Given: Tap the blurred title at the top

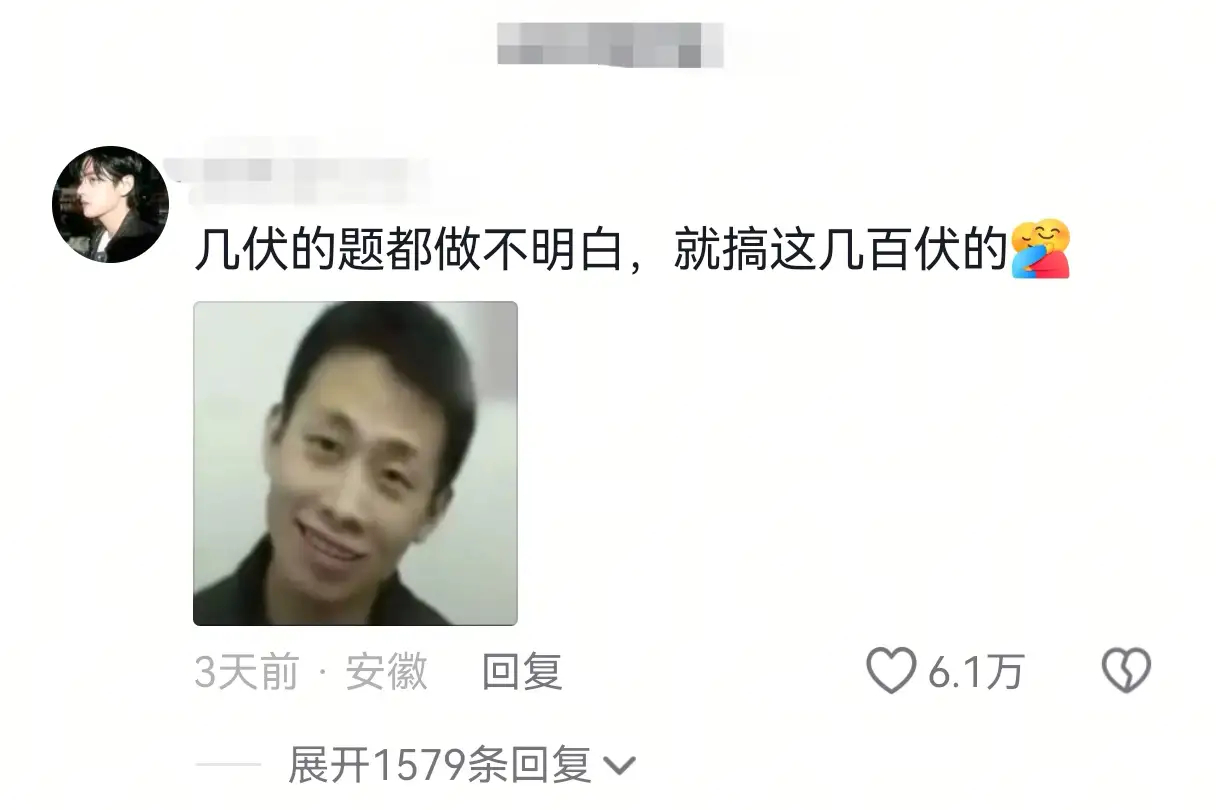Looking at the screenshot, I should 610,41.
